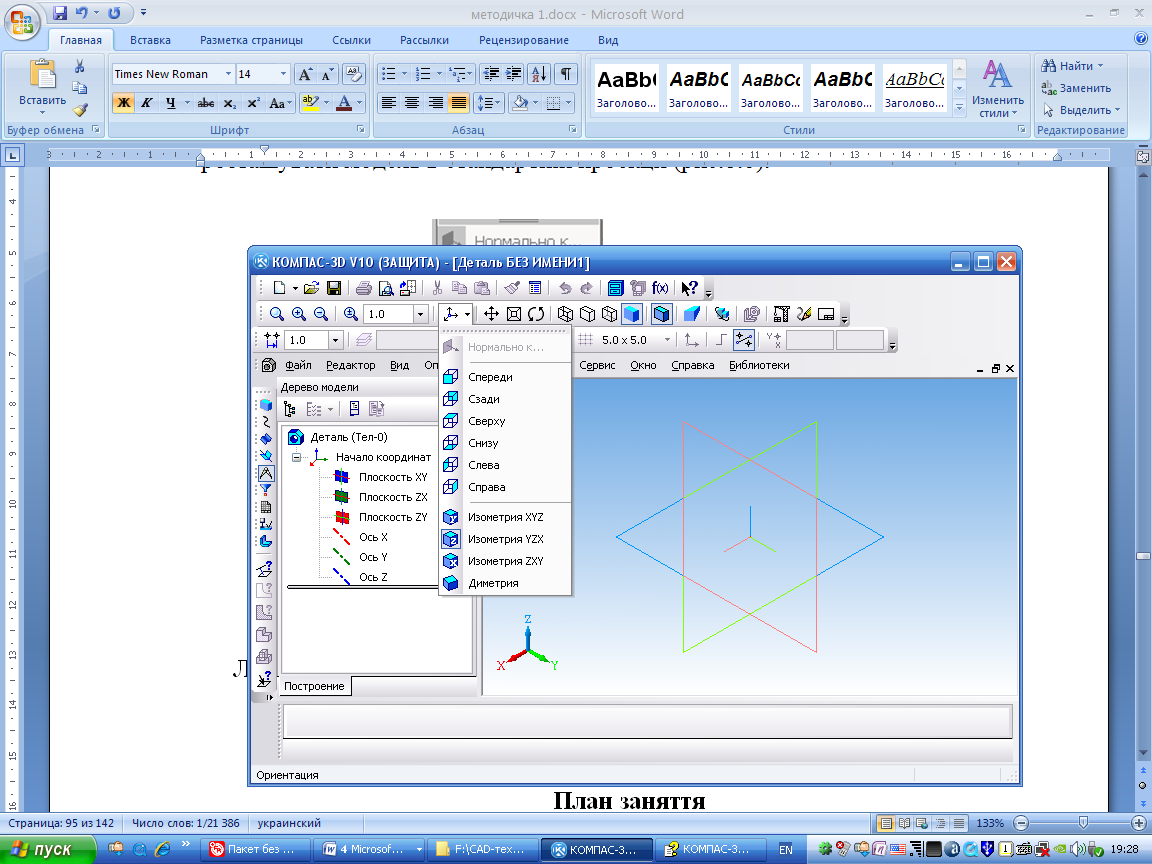Open the Вид ribbon tab in Word

(608, 40)
